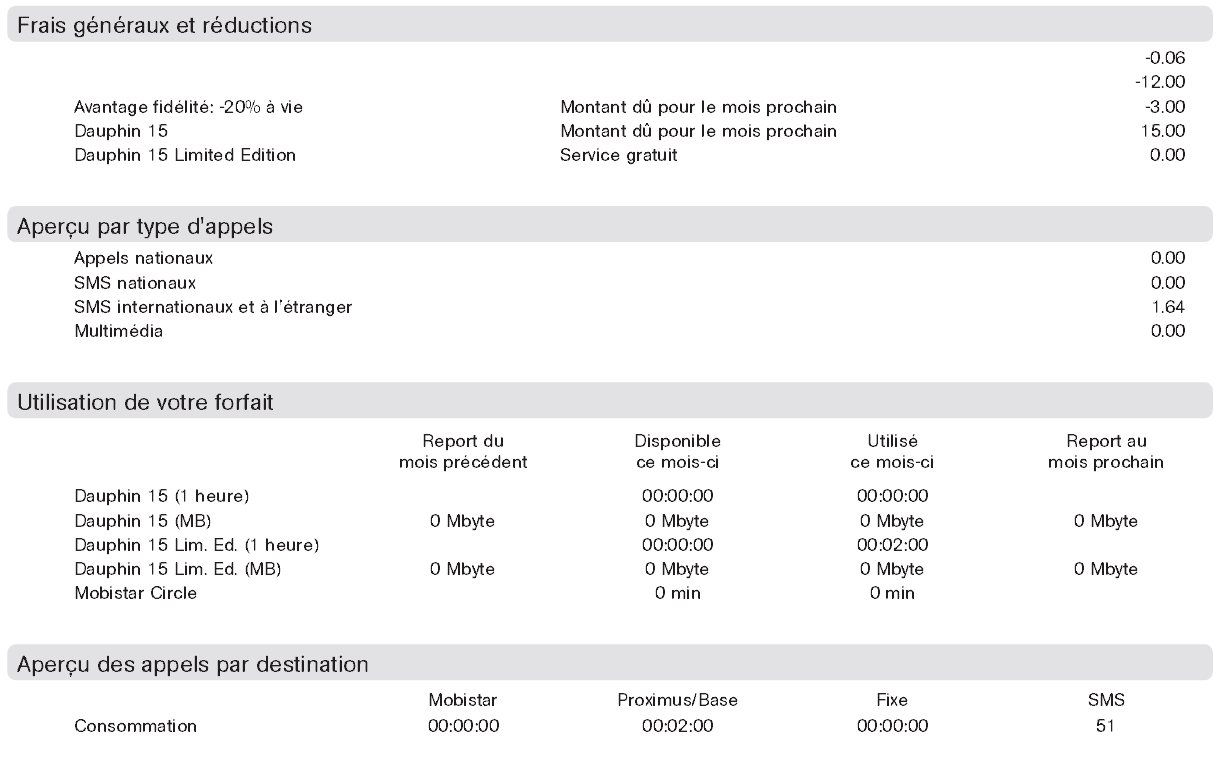Click the "Proximus/Base" column header

coord(677,701)
